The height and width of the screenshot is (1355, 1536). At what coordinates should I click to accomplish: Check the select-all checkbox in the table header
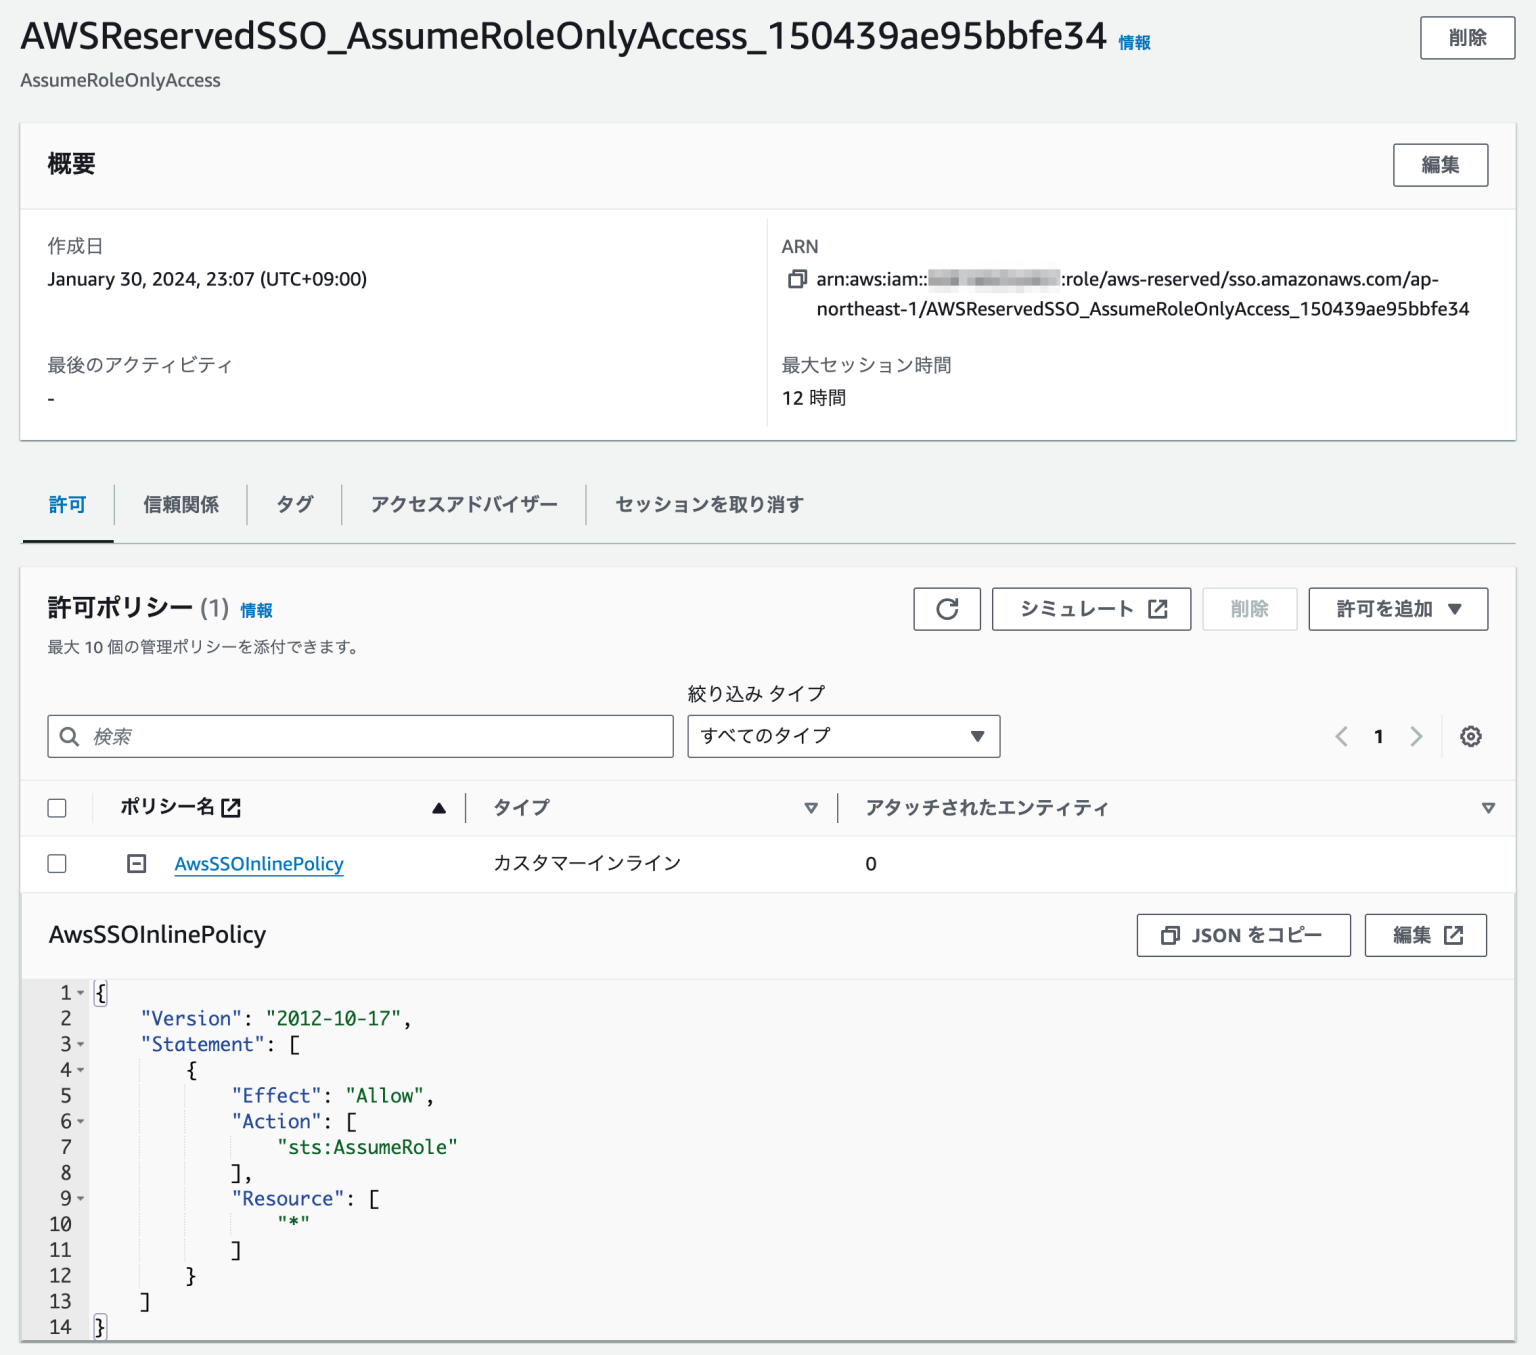pyautogui.click(x=57, y=807)
